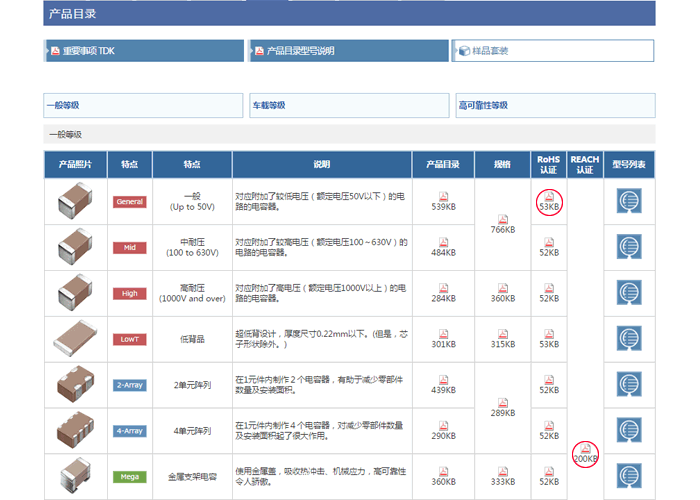Click the 4-Array capacitor photo
Screen dimensions: 700x500
click(x=75, y=430)
